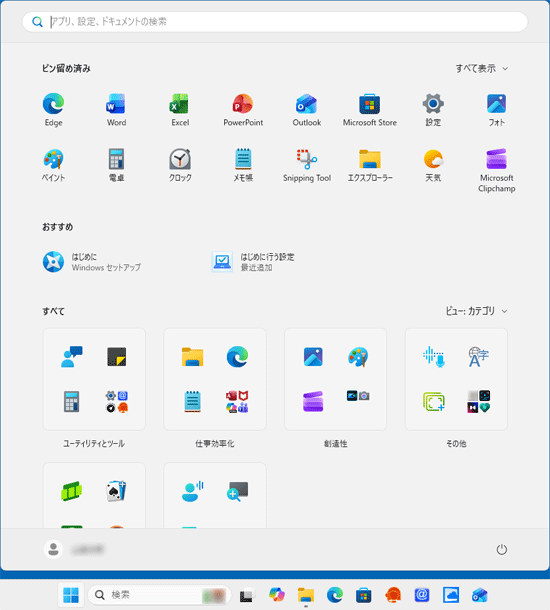Click the user account avatar
This screenshot has height=610, width=550.
tap(53, 549)
